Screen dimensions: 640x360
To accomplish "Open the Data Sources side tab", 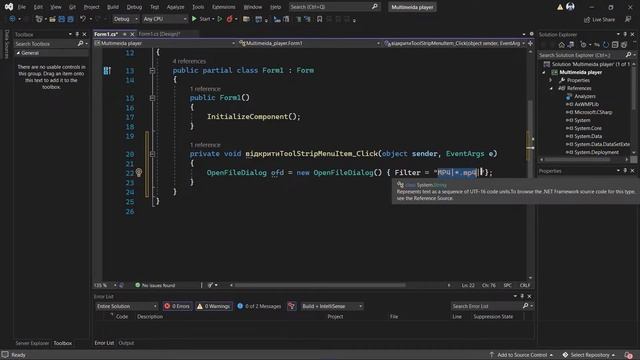I will click(x=6, y=44).
